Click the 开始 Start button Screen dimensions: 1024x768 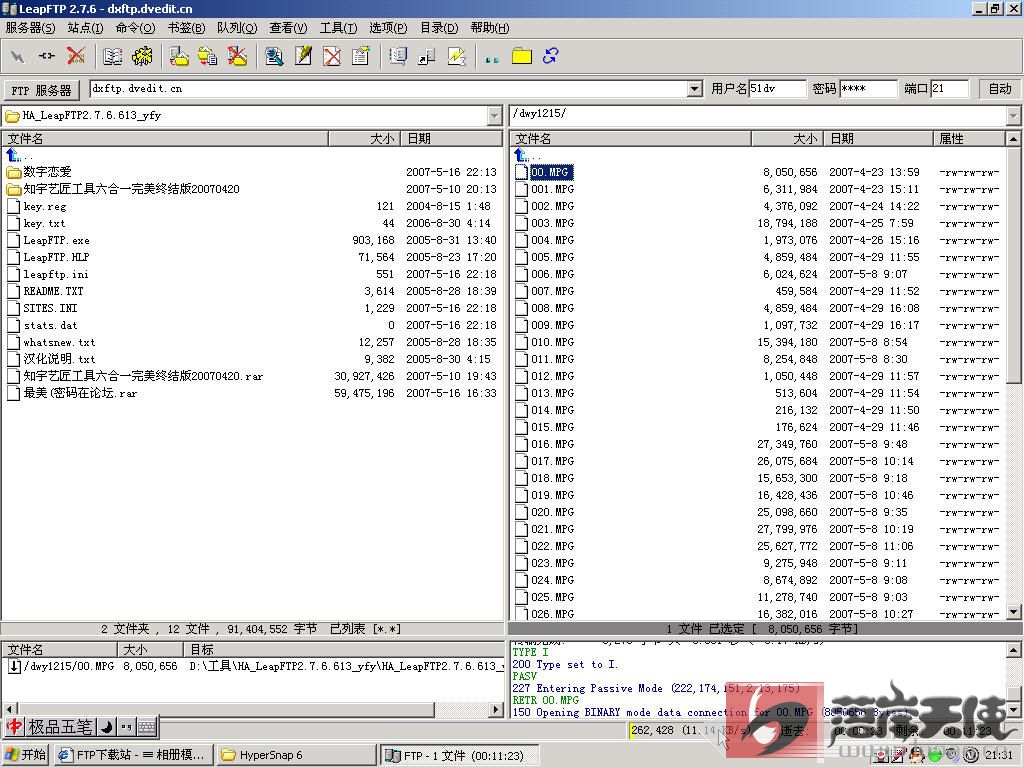click(x=26, y=755)
